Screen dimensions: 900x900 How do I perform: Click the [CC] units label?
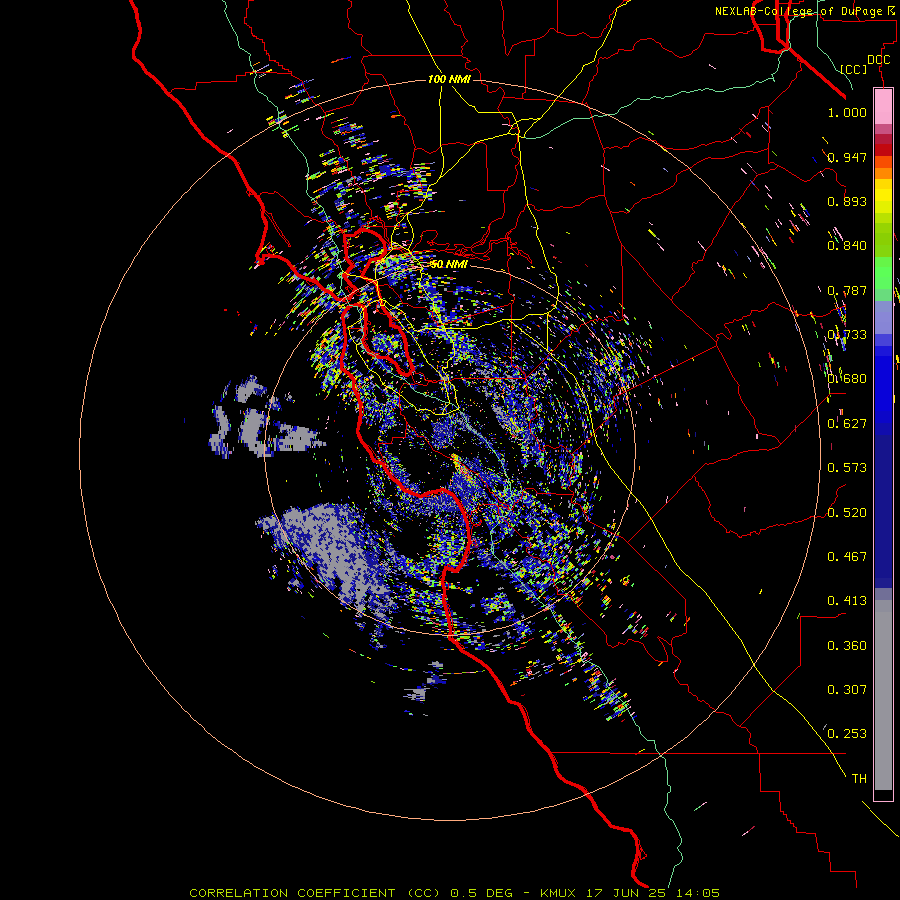[x=854, y=69]
